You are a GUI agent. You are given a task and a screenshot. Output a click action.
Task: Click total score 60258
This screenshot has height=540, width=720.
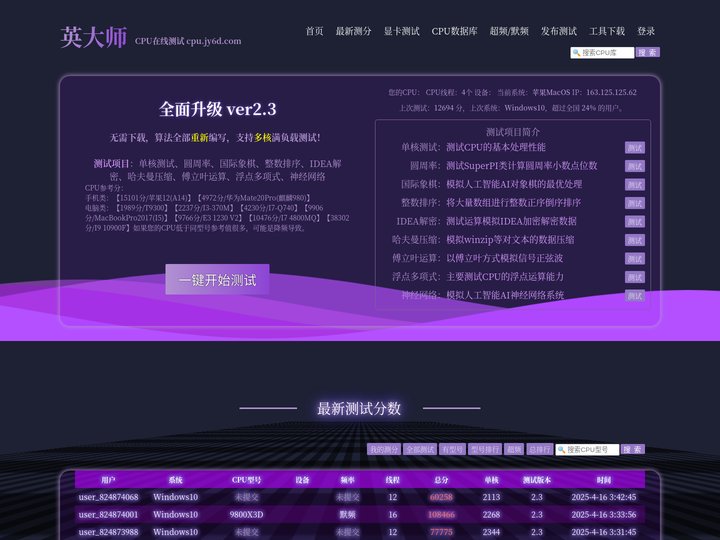coord(441,497)
